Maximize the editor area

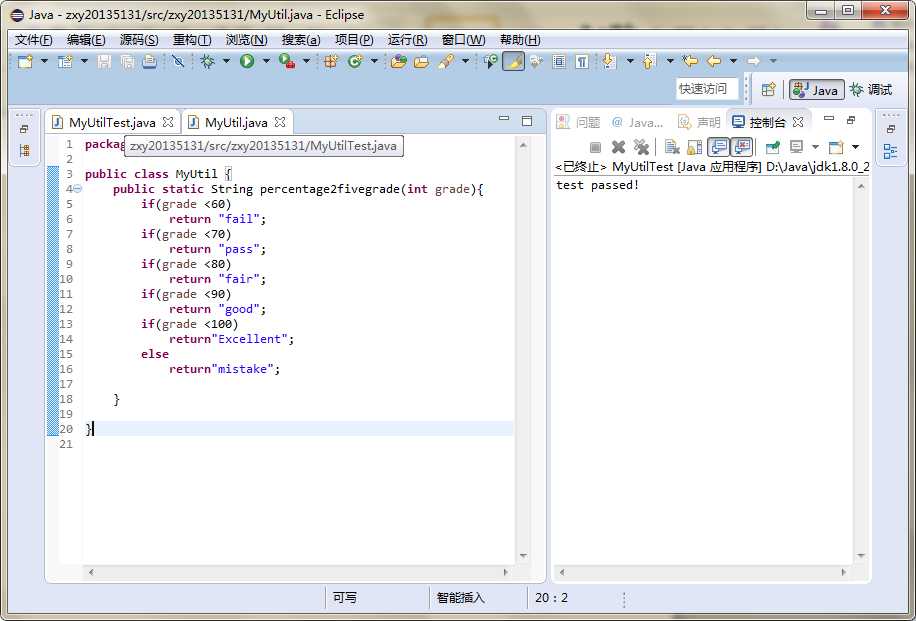coord(527,120)
